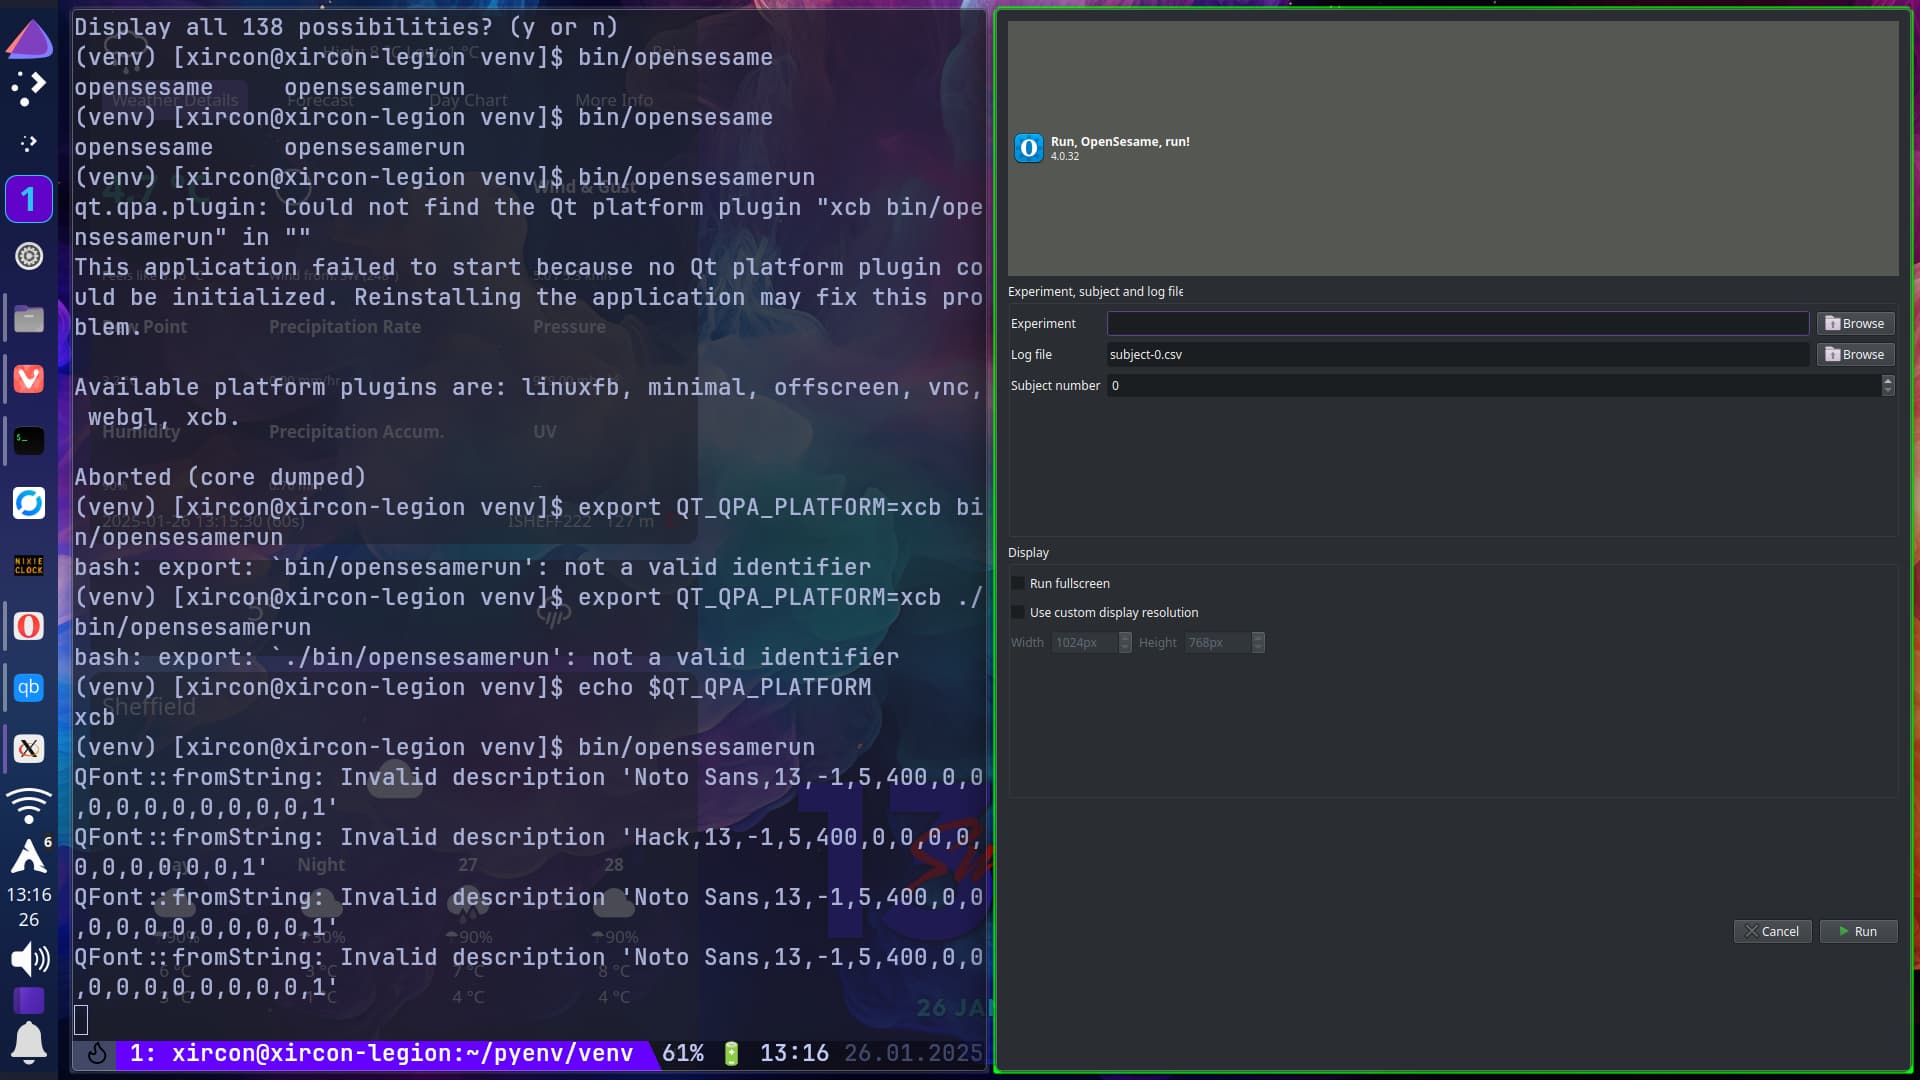Enable Use custom display resolution checkbox

point(1018,612)
